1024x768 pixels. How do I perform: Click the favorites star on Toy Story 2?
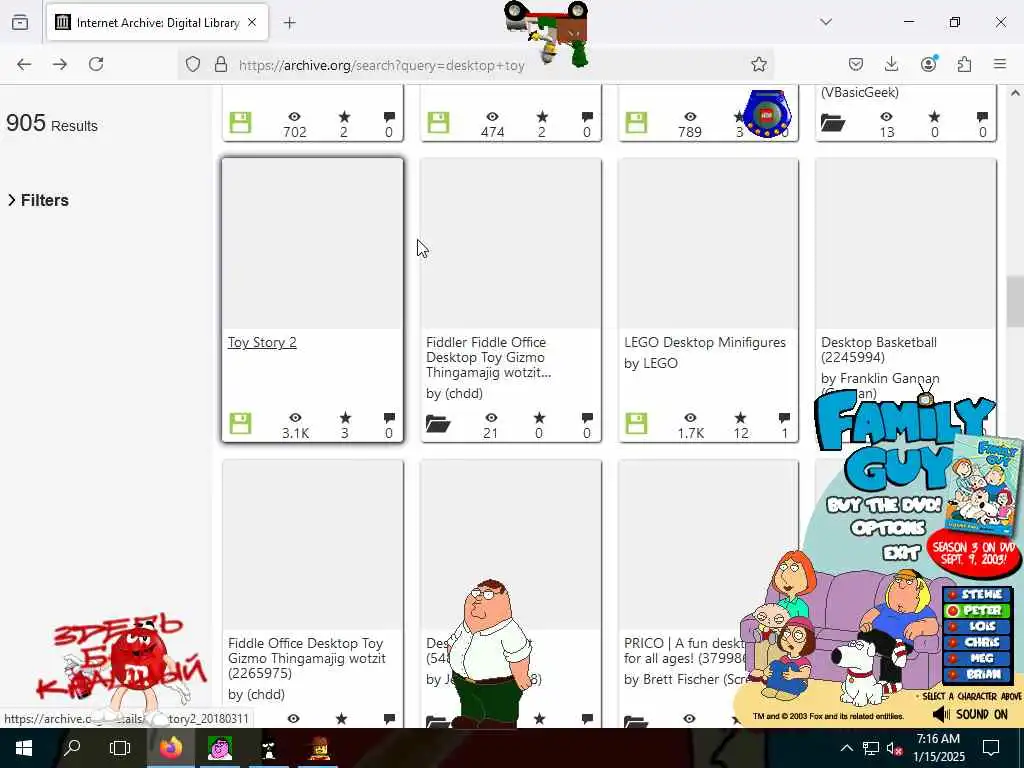coord(345,417)
